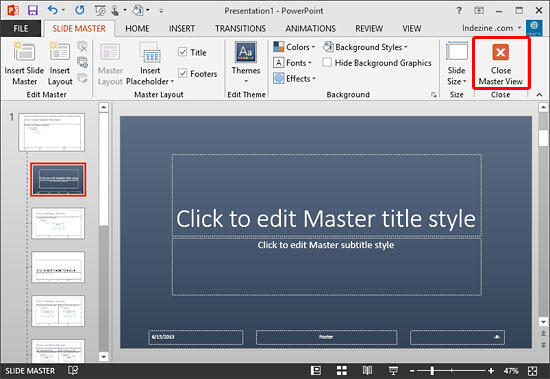Viewport: 550px width, 379px height.
Task: Open Undo history dropdown arrow
Action: point(63,11)
